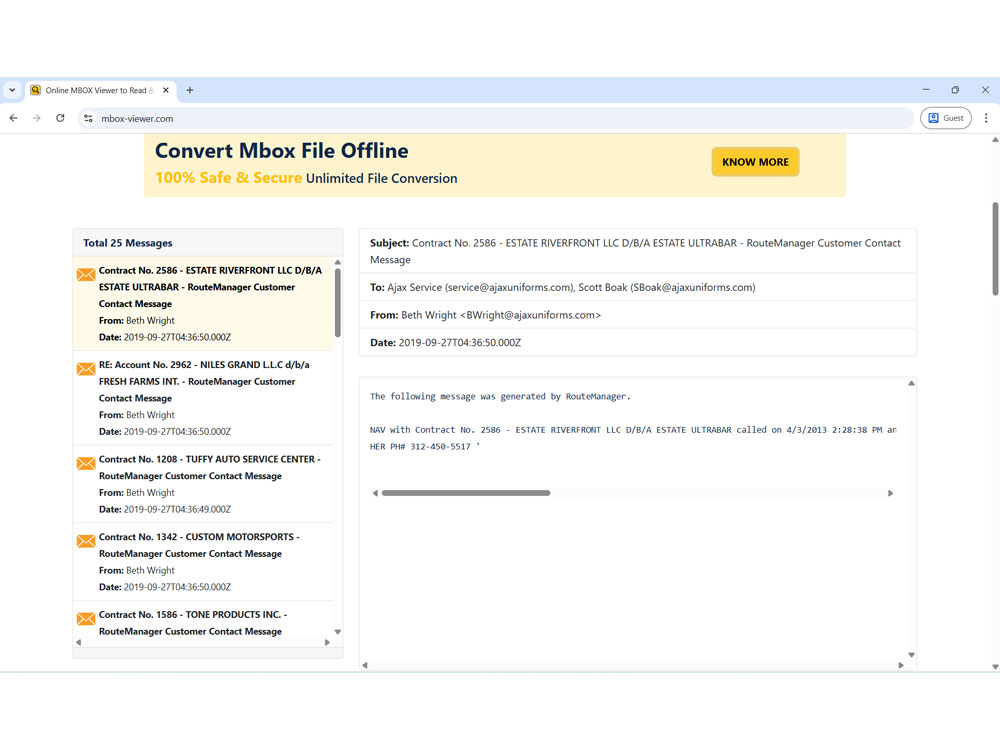
Task: Open the envelope icon for Contract 1586 TONE PRODUCTS
Action: coord(85,617)
